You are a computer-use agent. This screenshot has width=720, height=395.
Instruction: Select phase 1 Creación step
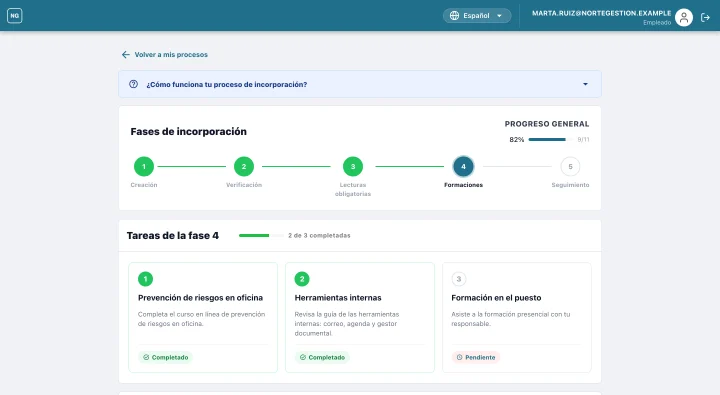144,166
